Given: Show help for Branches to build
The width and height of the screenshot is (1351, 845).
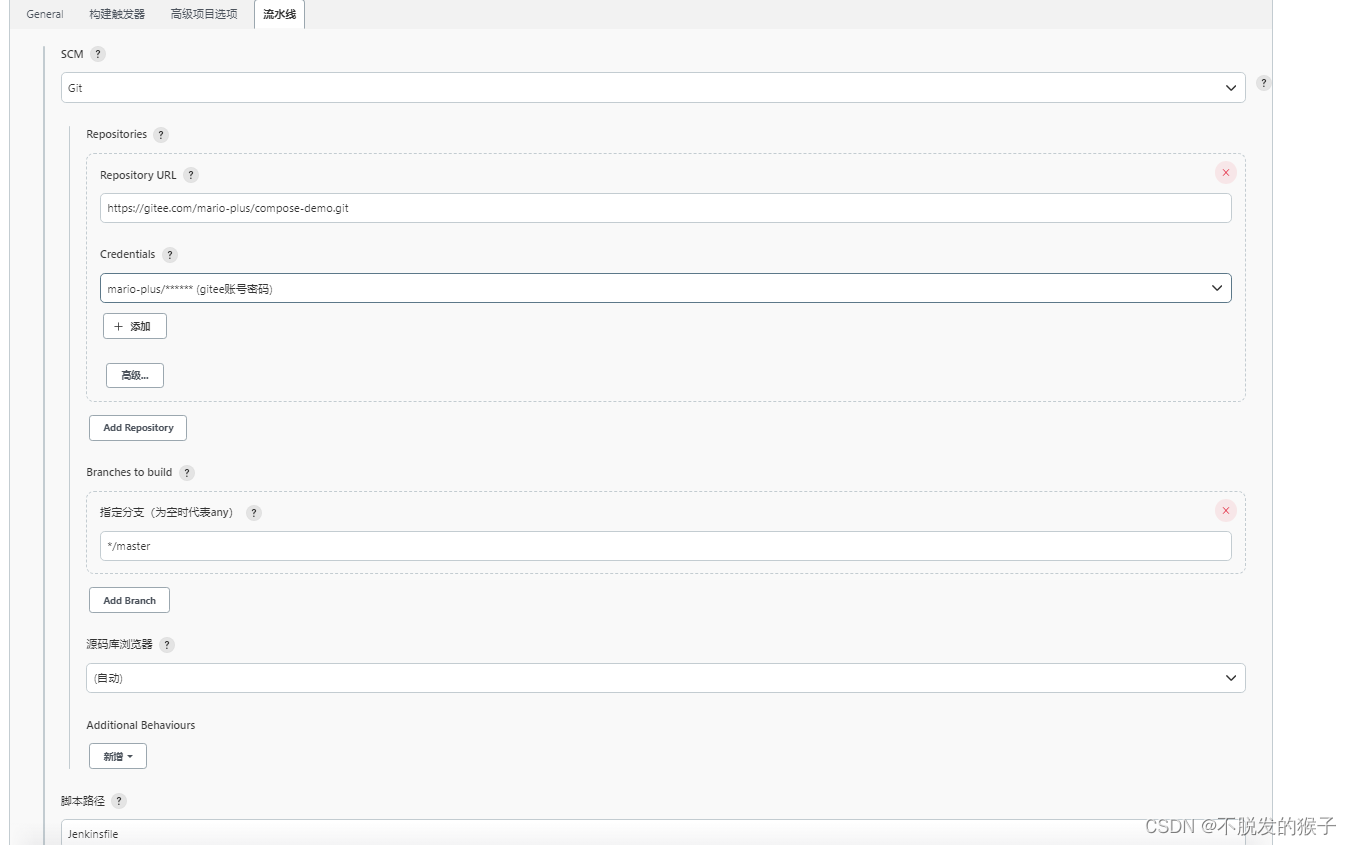Looking at the screenshot, I should tap(187, 473).
